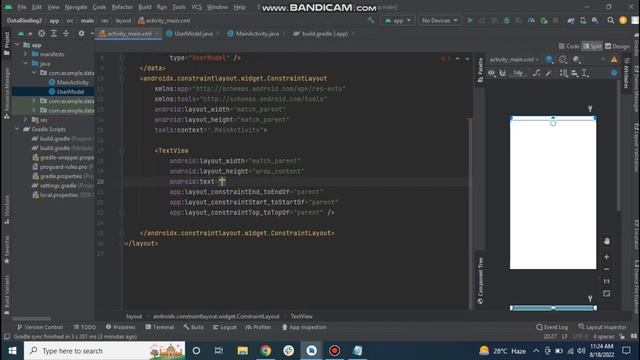Switch editor to Design view
The width and height of the screenshot is (640, 360).
tap(618, 46)
